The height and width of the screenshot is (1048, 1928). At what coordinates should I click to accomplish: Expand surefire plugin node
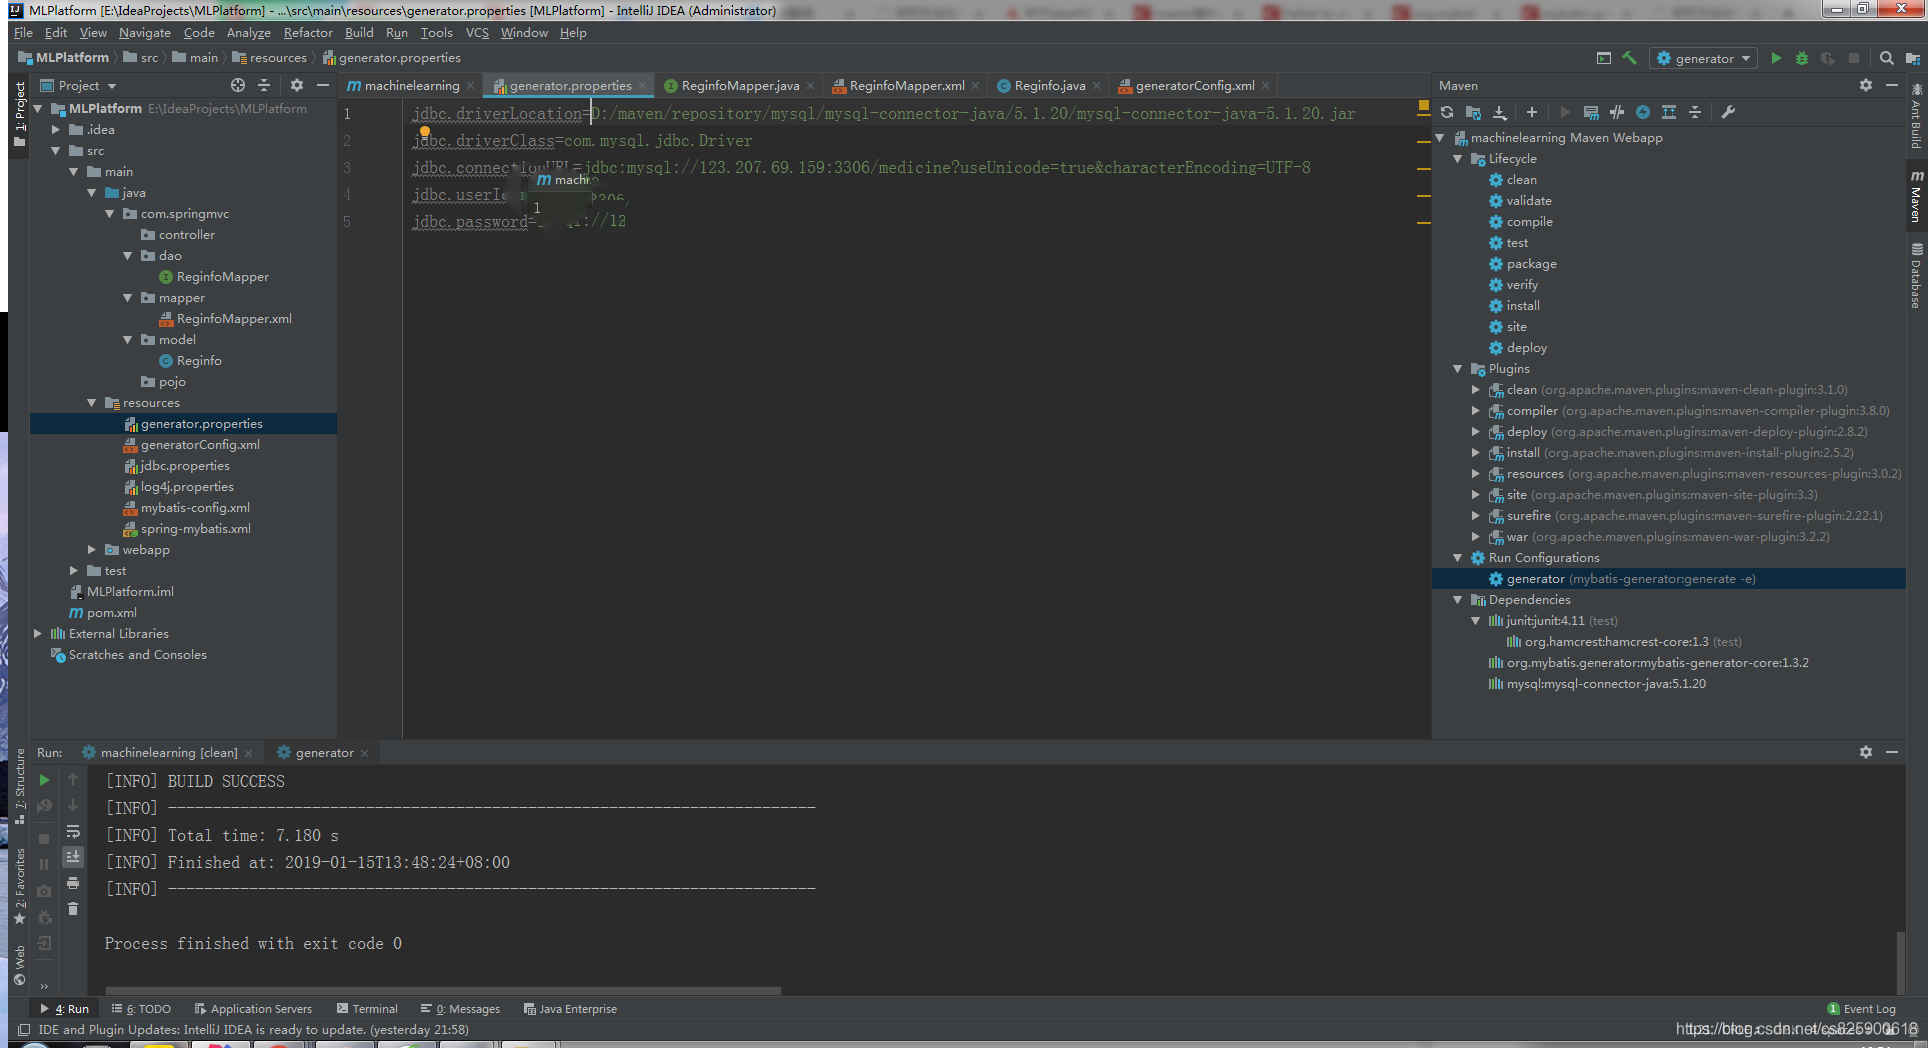(x=1476, y=516)
